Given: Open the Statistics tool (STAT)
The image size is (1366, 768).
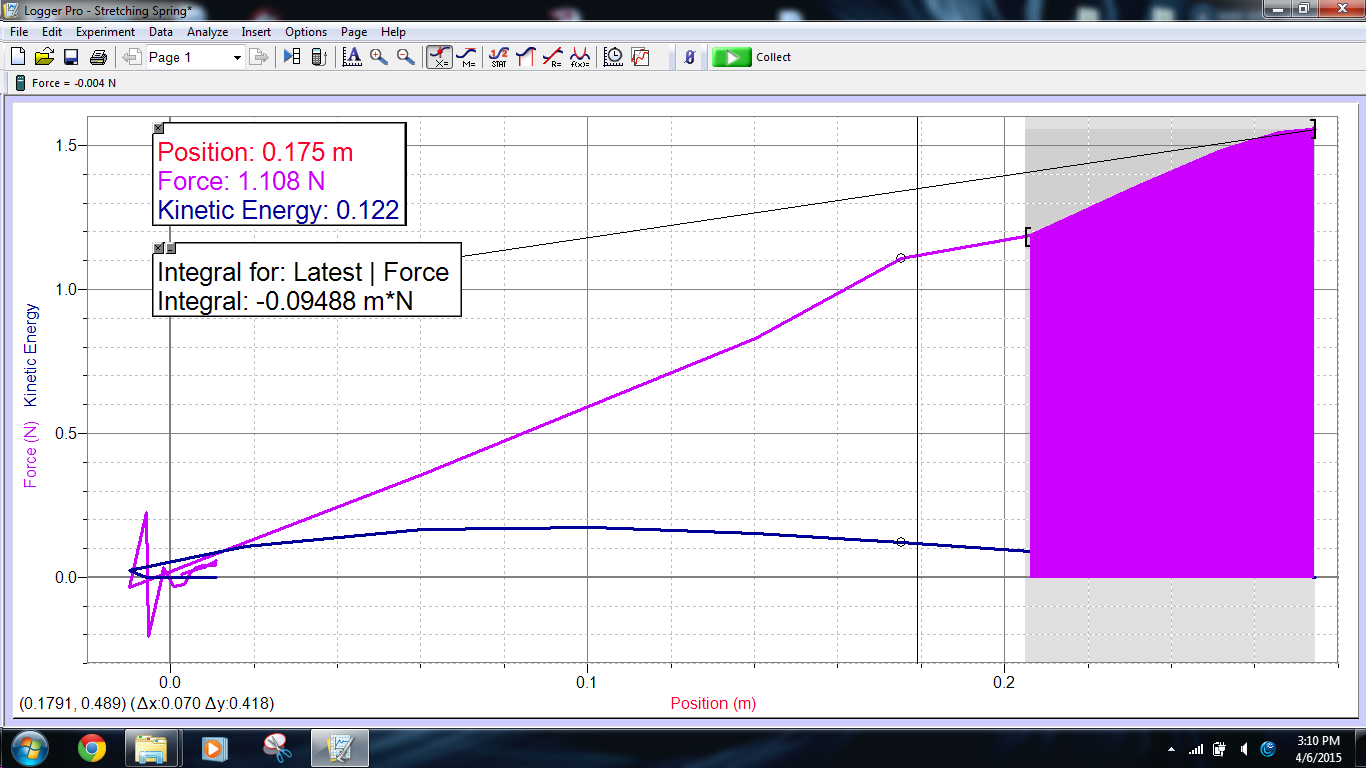Looking at the screenshot, I should click(x=499, y=57).
